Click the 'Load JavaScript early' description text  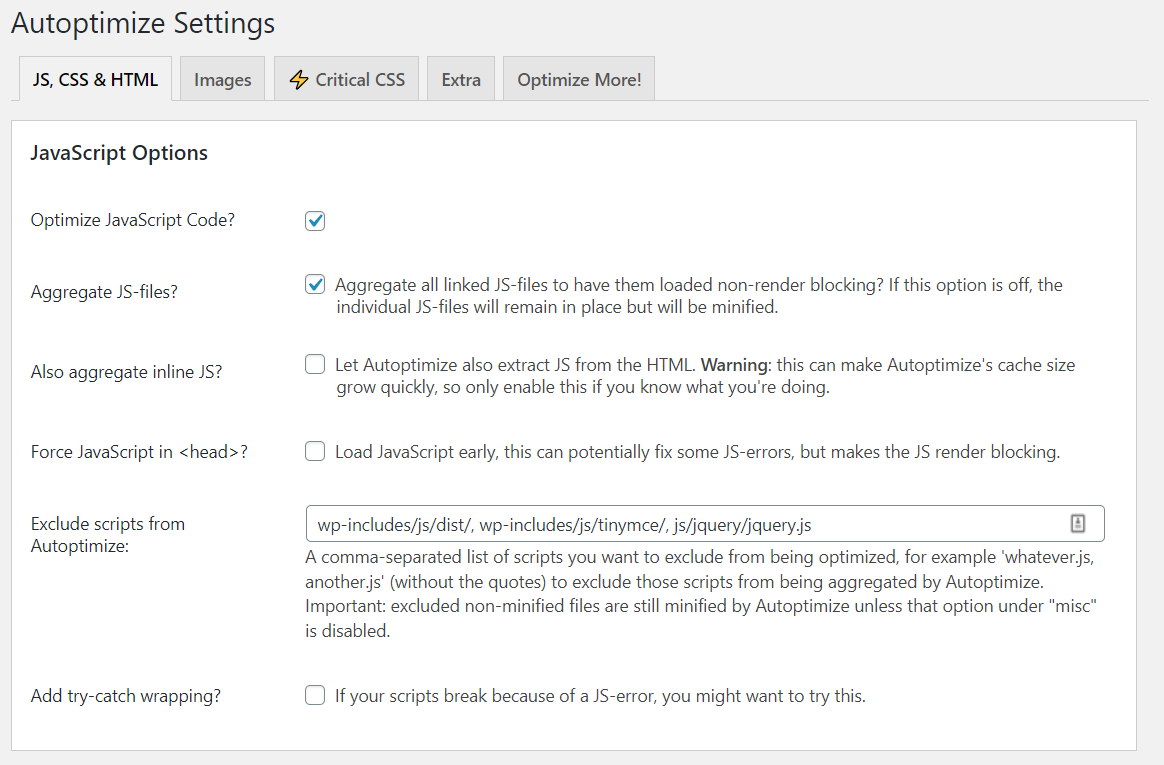click(697, 452)
